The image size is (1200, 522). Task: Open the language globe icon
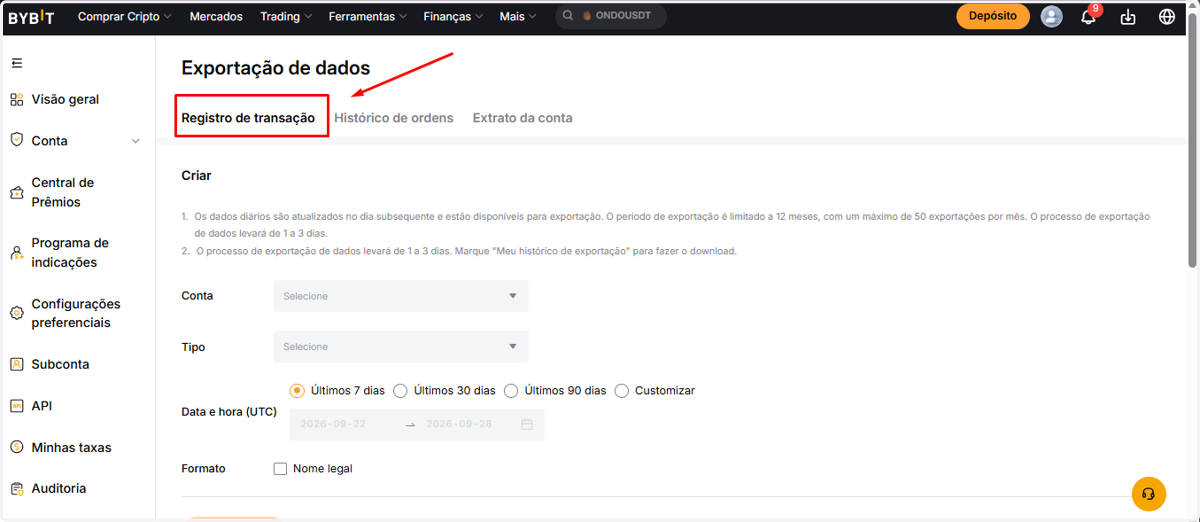[x=1167, y=17]
